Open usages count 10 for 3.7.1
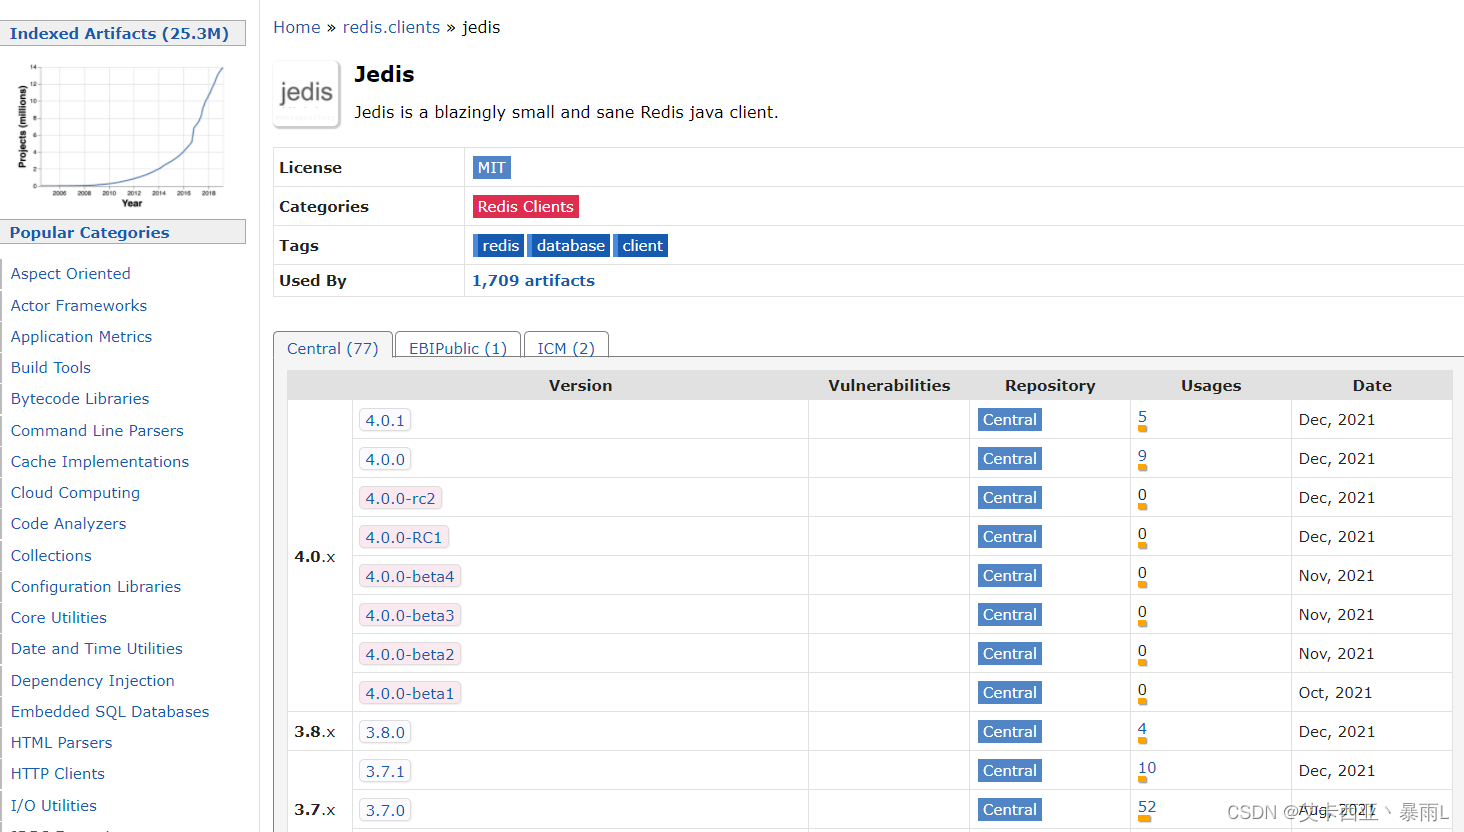 pos(1147,768)
